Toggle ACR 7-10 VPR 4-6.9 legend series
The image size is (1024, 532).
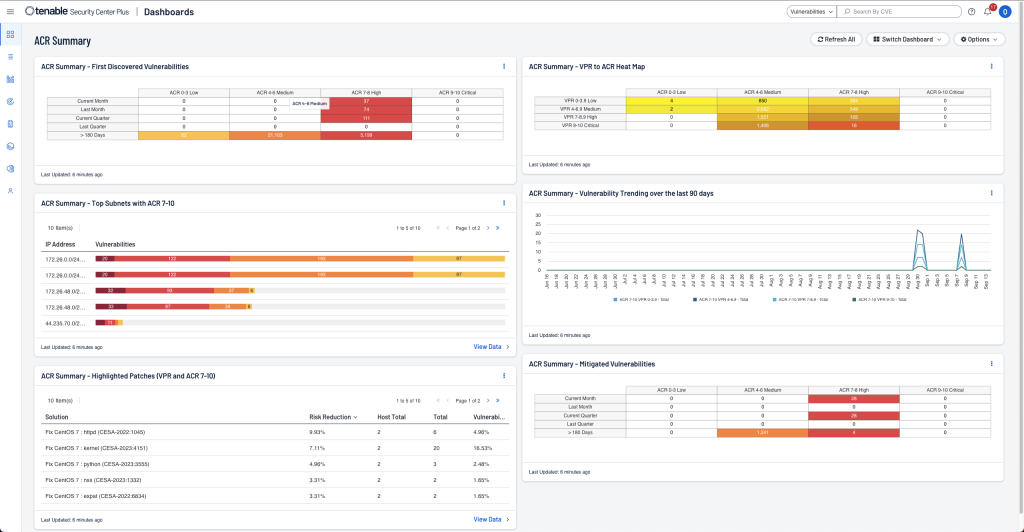pyautogui.click(x=718, y=299)
